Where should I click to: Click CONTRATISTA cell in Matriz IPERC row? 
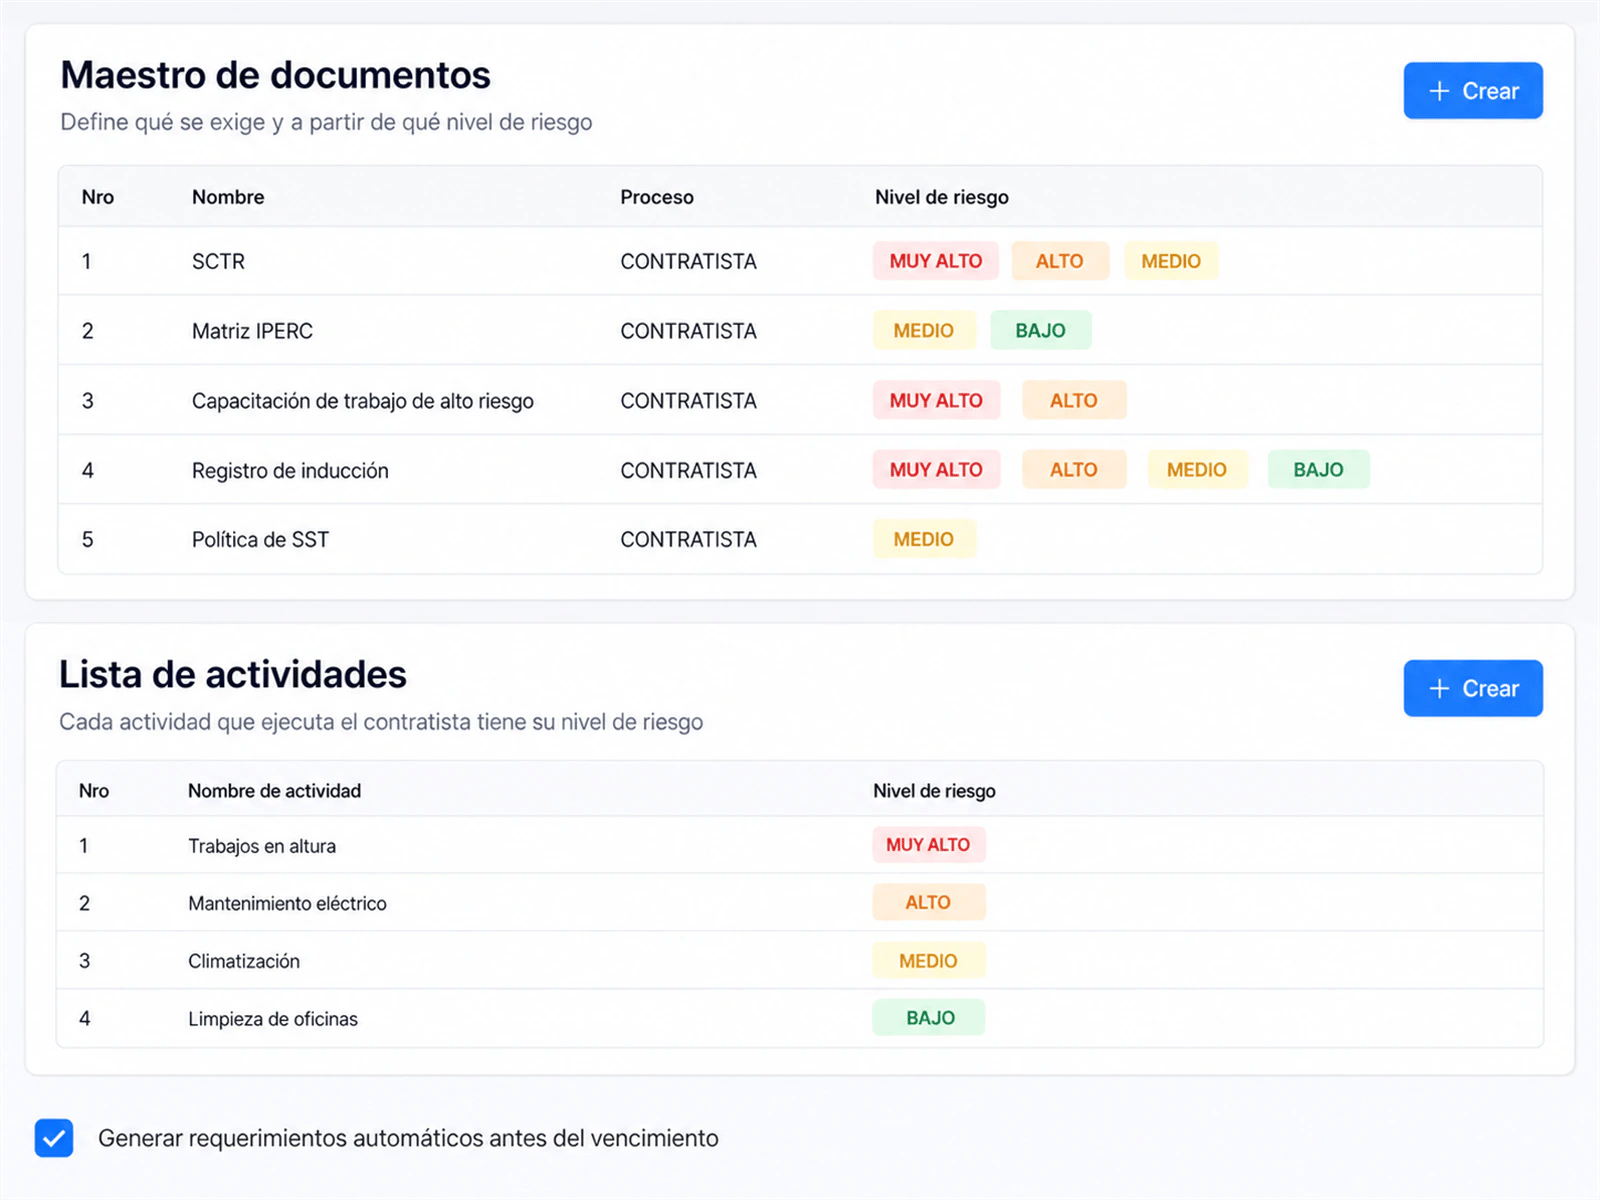point(688,331)
